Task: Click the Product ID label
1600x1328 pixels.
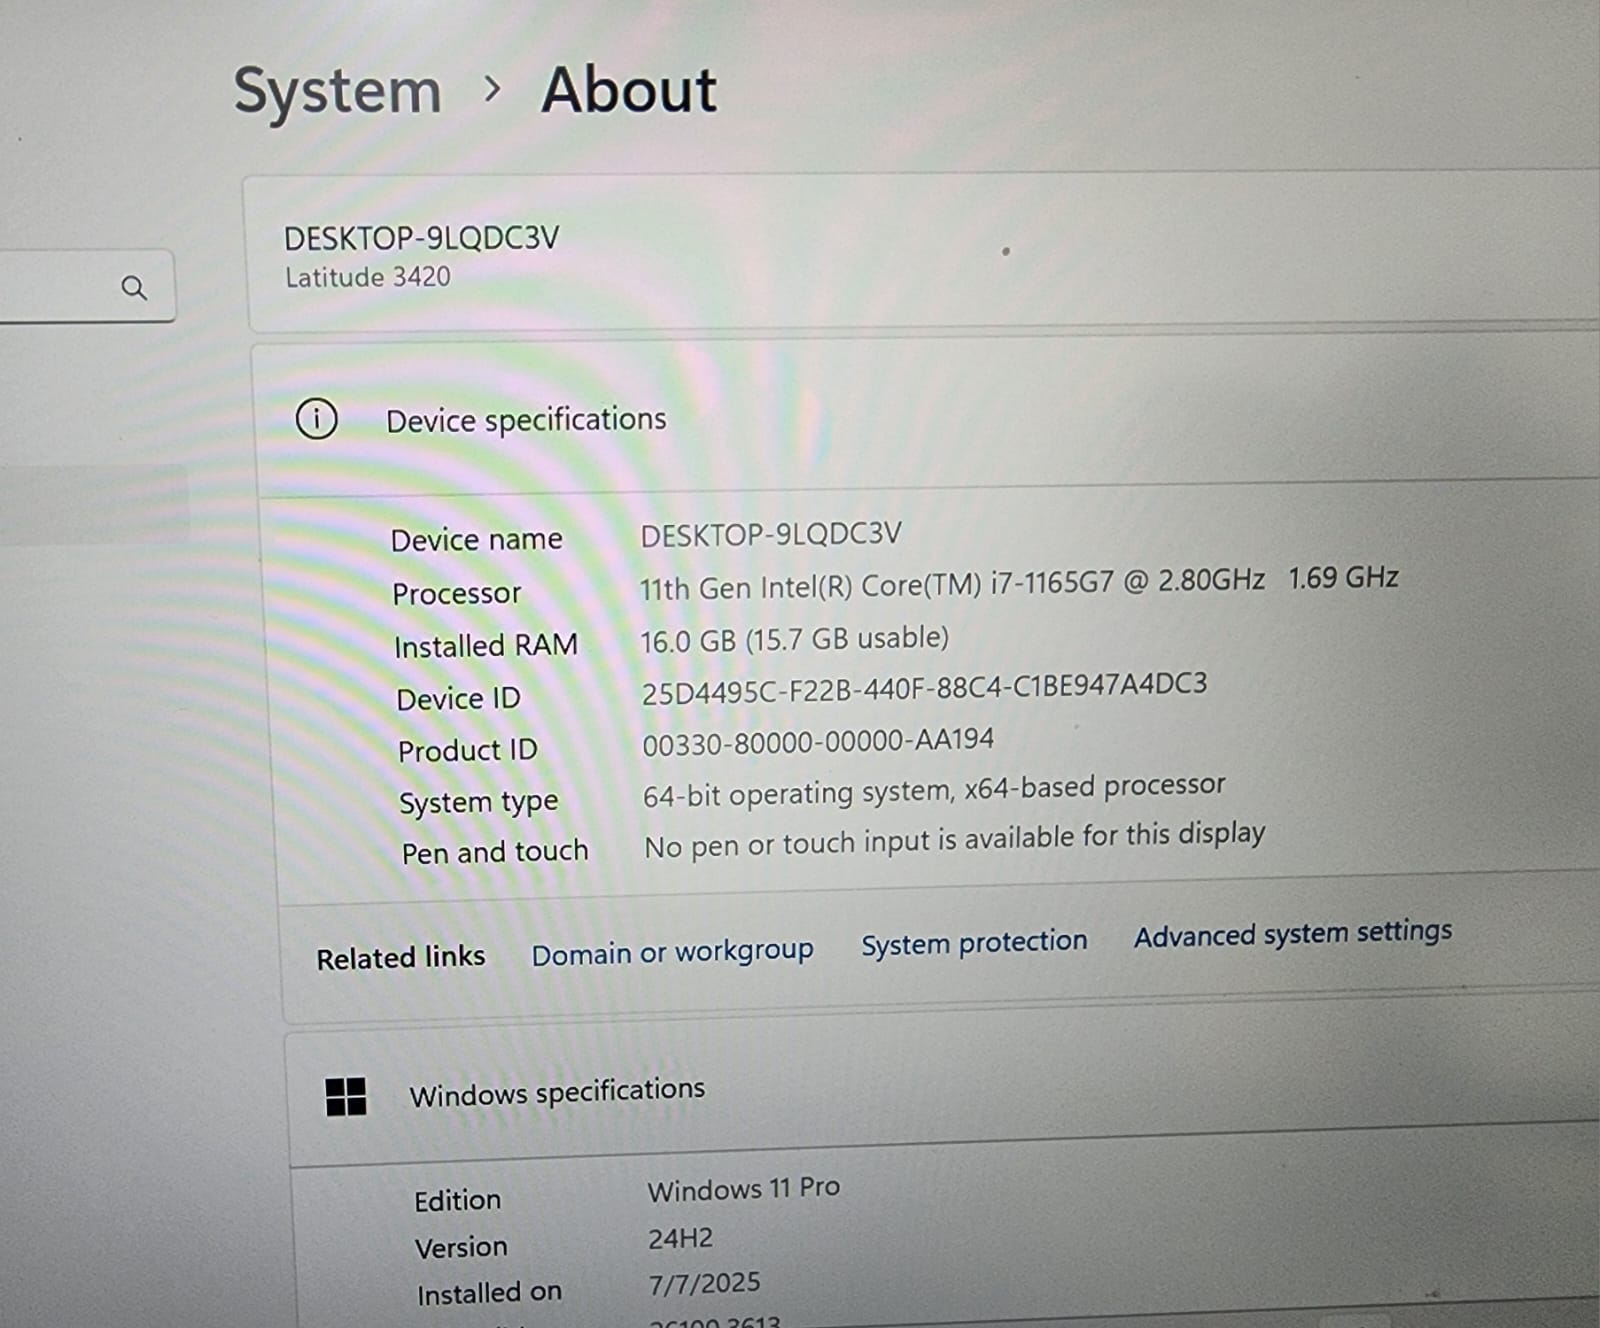Action: coord(468,750)
